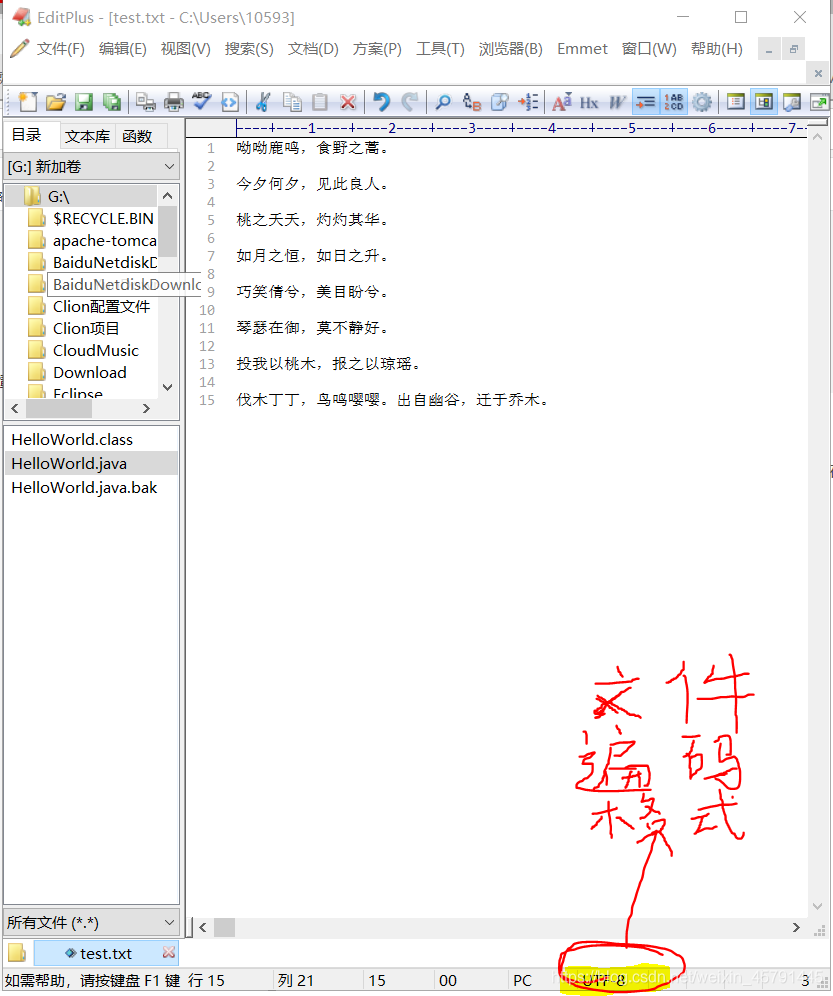Select HelloWorld.java.bak in the file list
The width and height of the screenshot is (833, 996).
[x=91, y=488]
